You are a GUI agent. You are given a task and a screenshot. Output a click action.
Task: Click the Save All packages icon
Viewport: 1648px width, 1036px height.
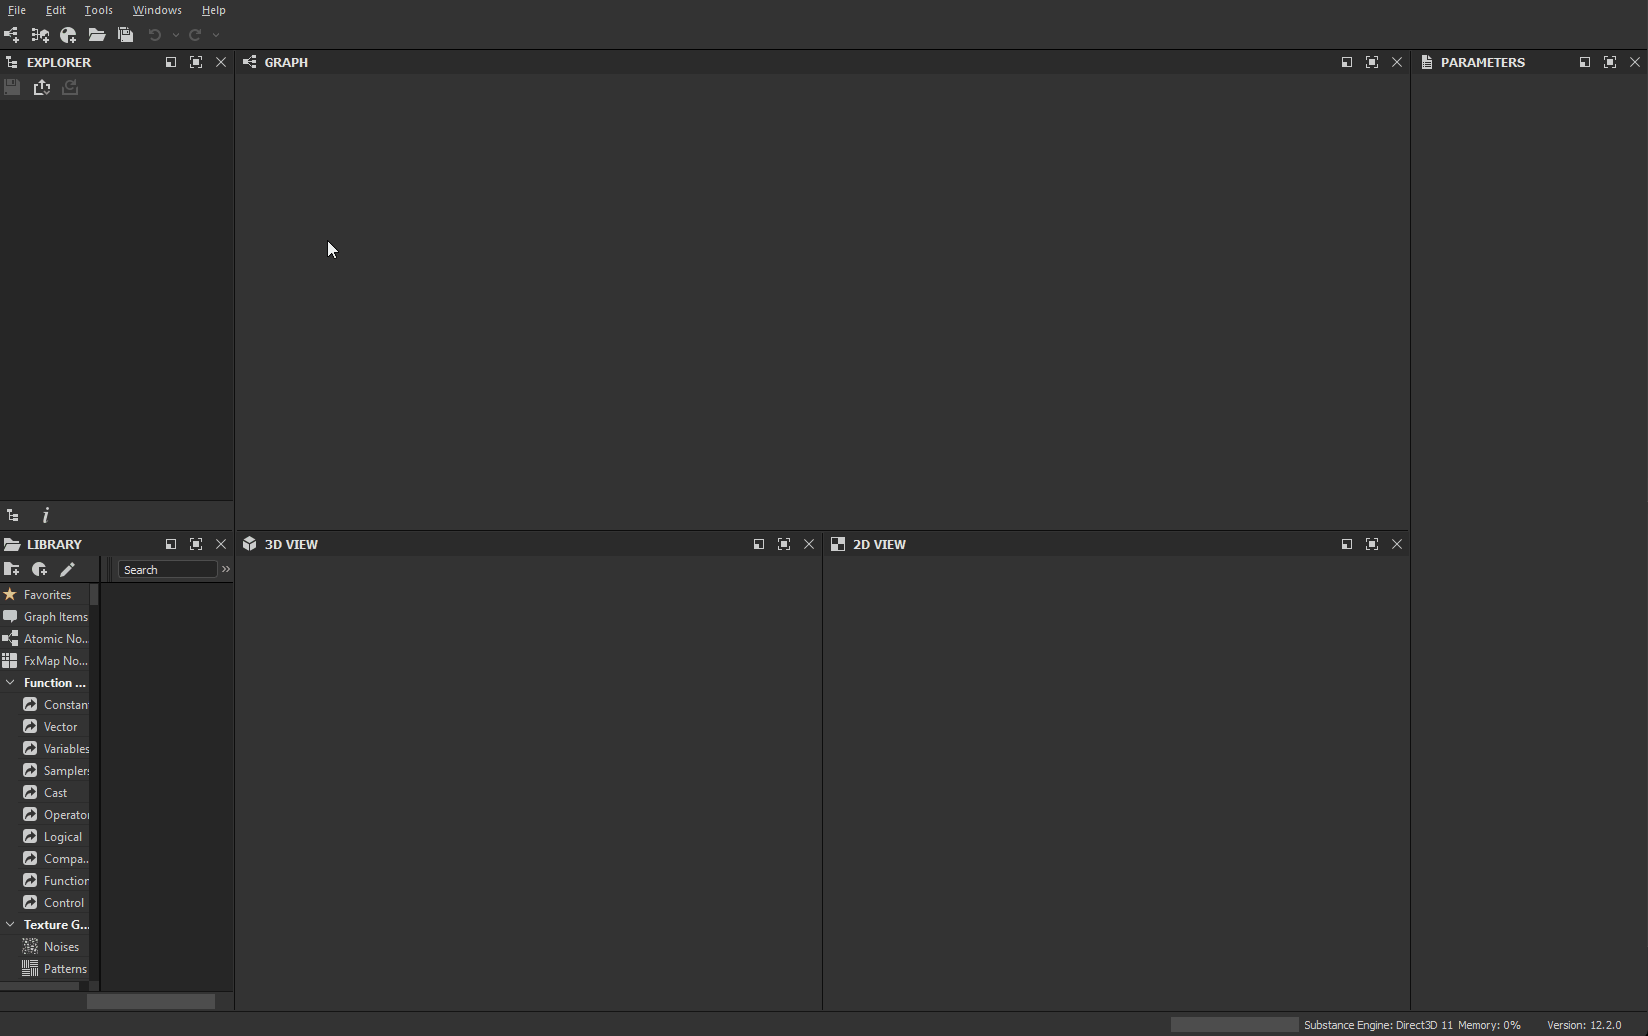tap(125, 35)
